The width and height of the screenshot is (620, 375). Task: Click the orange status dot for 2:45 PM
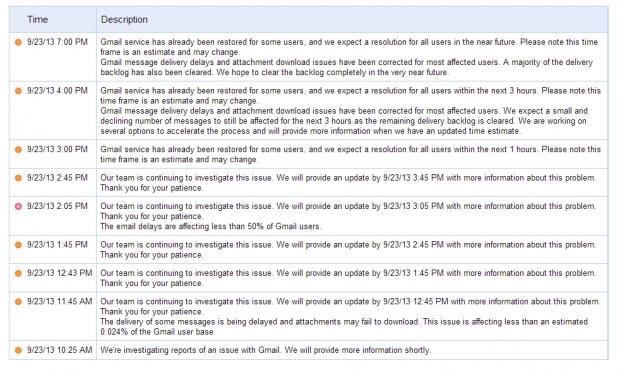18,178
